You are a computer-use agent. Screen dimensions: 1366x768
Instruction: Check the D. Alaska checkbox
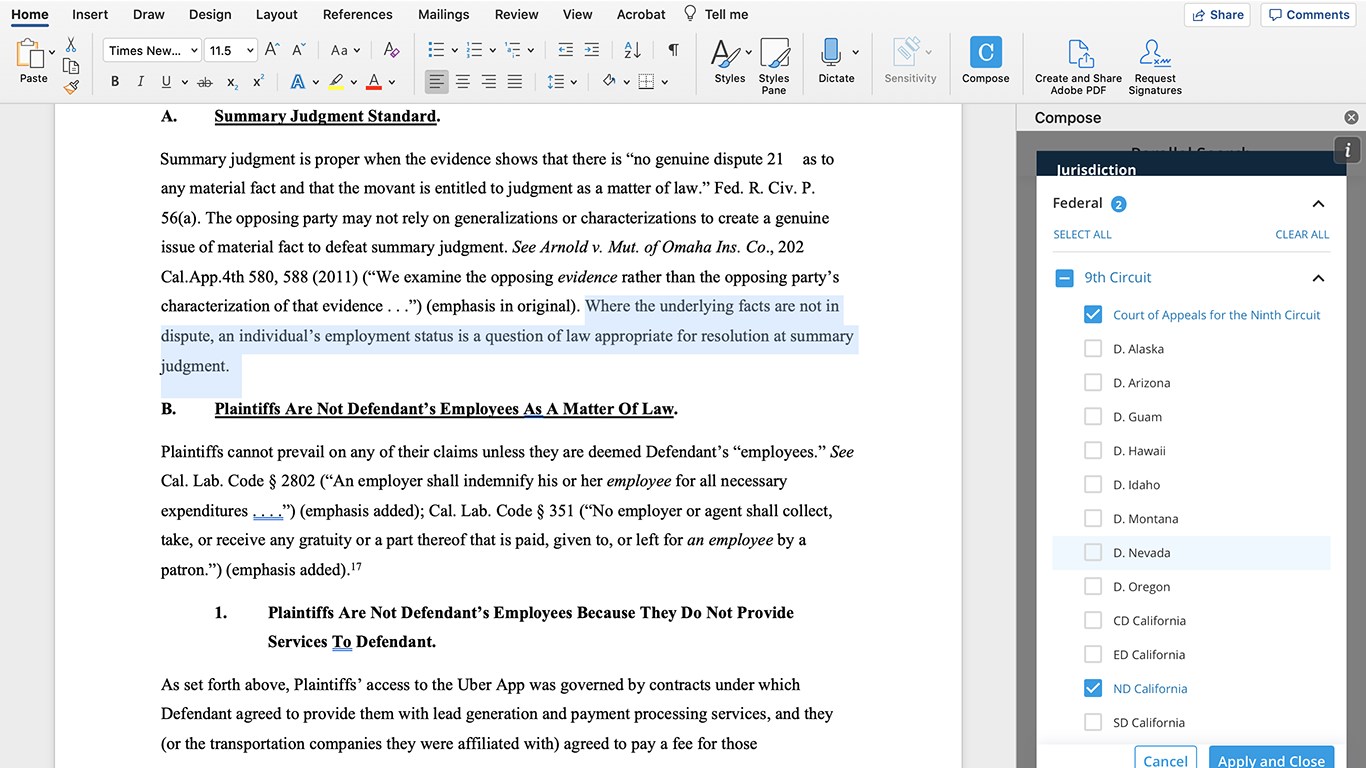pyautogui.click(x=1093, y=349)
